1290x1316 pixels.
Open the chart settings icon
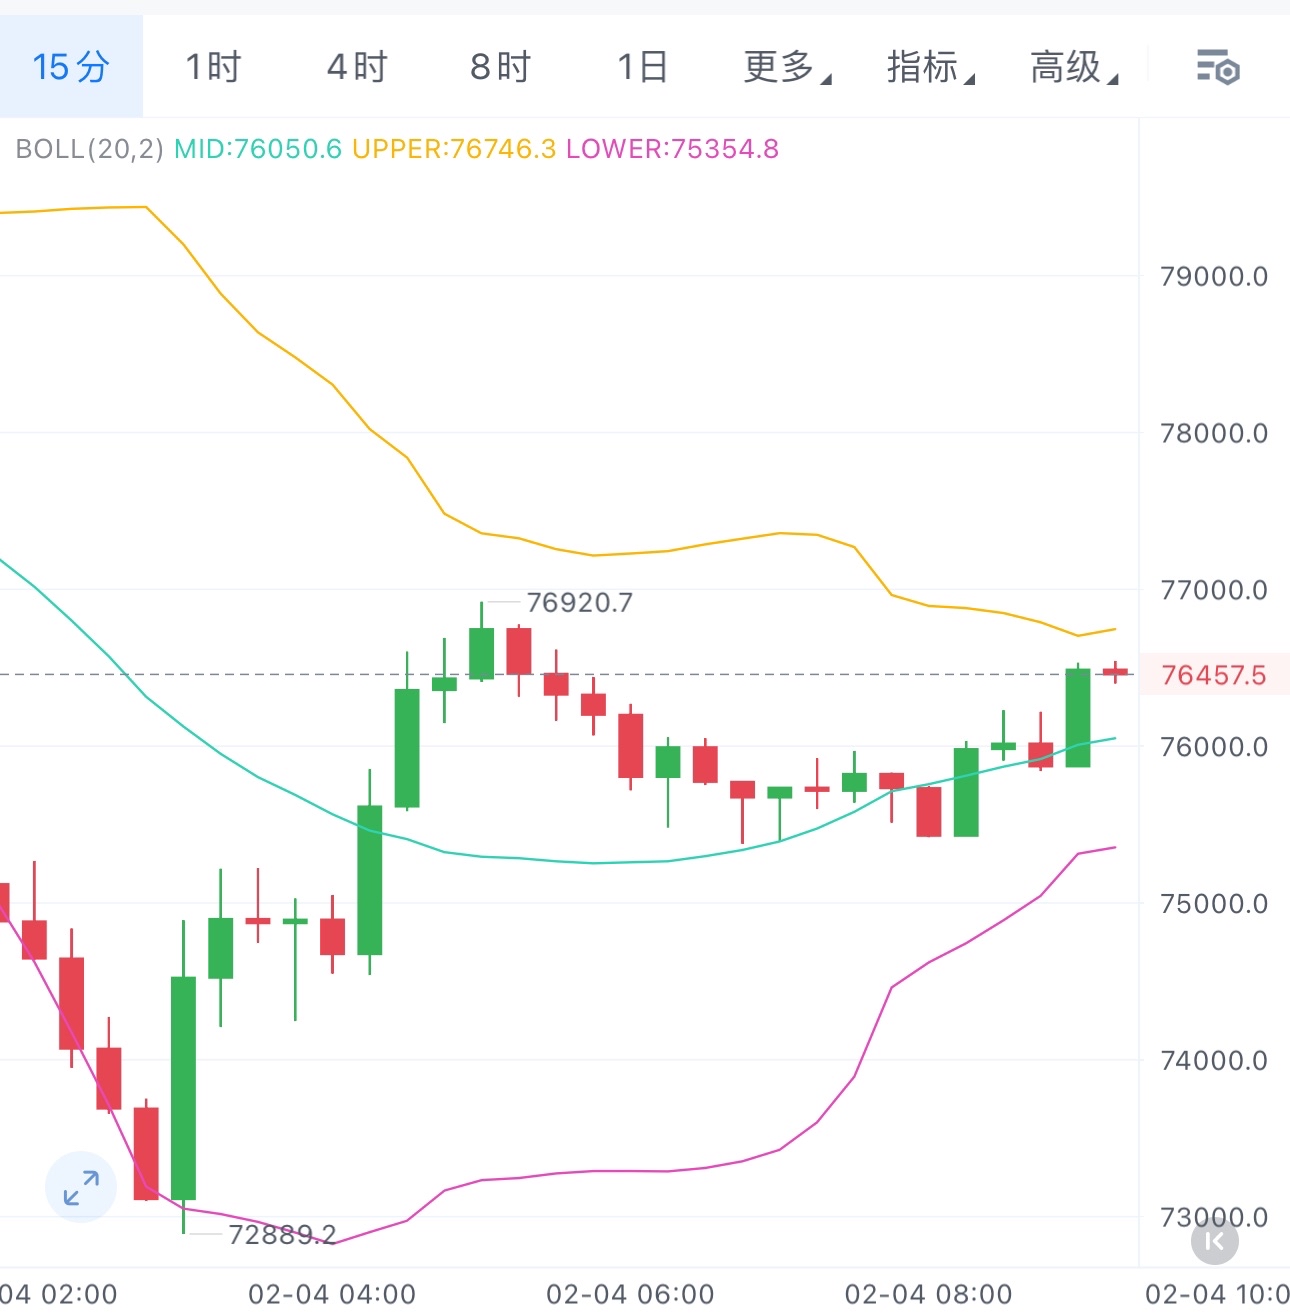coord(1218,68)
